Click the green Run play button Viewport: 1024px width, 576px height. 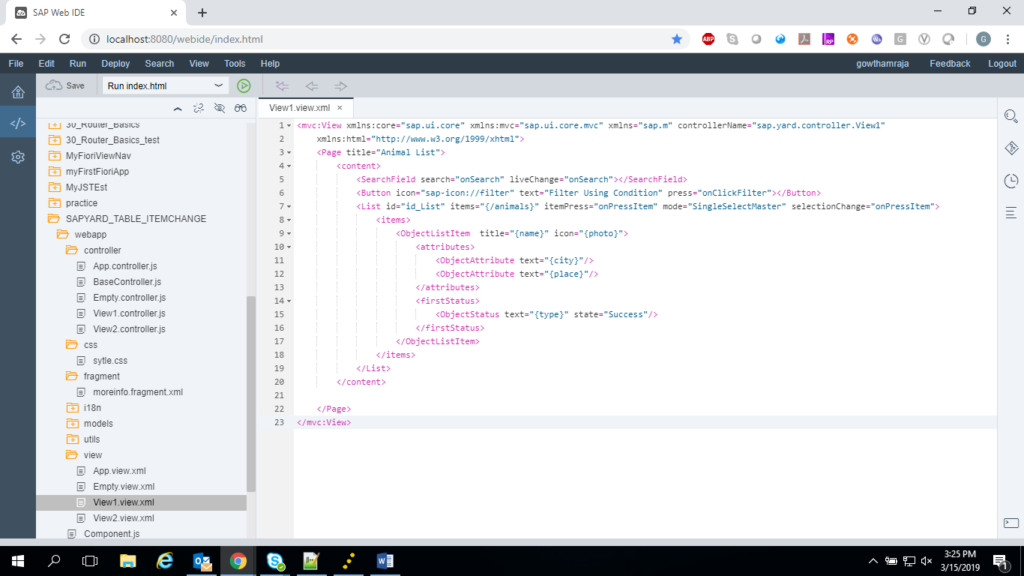(244, 86)
